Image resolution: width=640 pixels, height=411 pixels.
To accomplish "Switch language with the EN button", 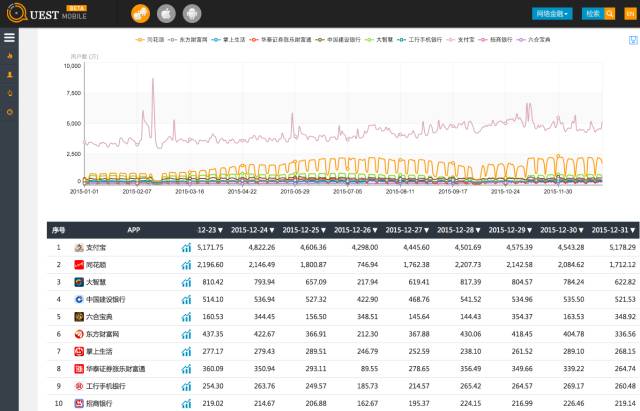I will point(631,14).
